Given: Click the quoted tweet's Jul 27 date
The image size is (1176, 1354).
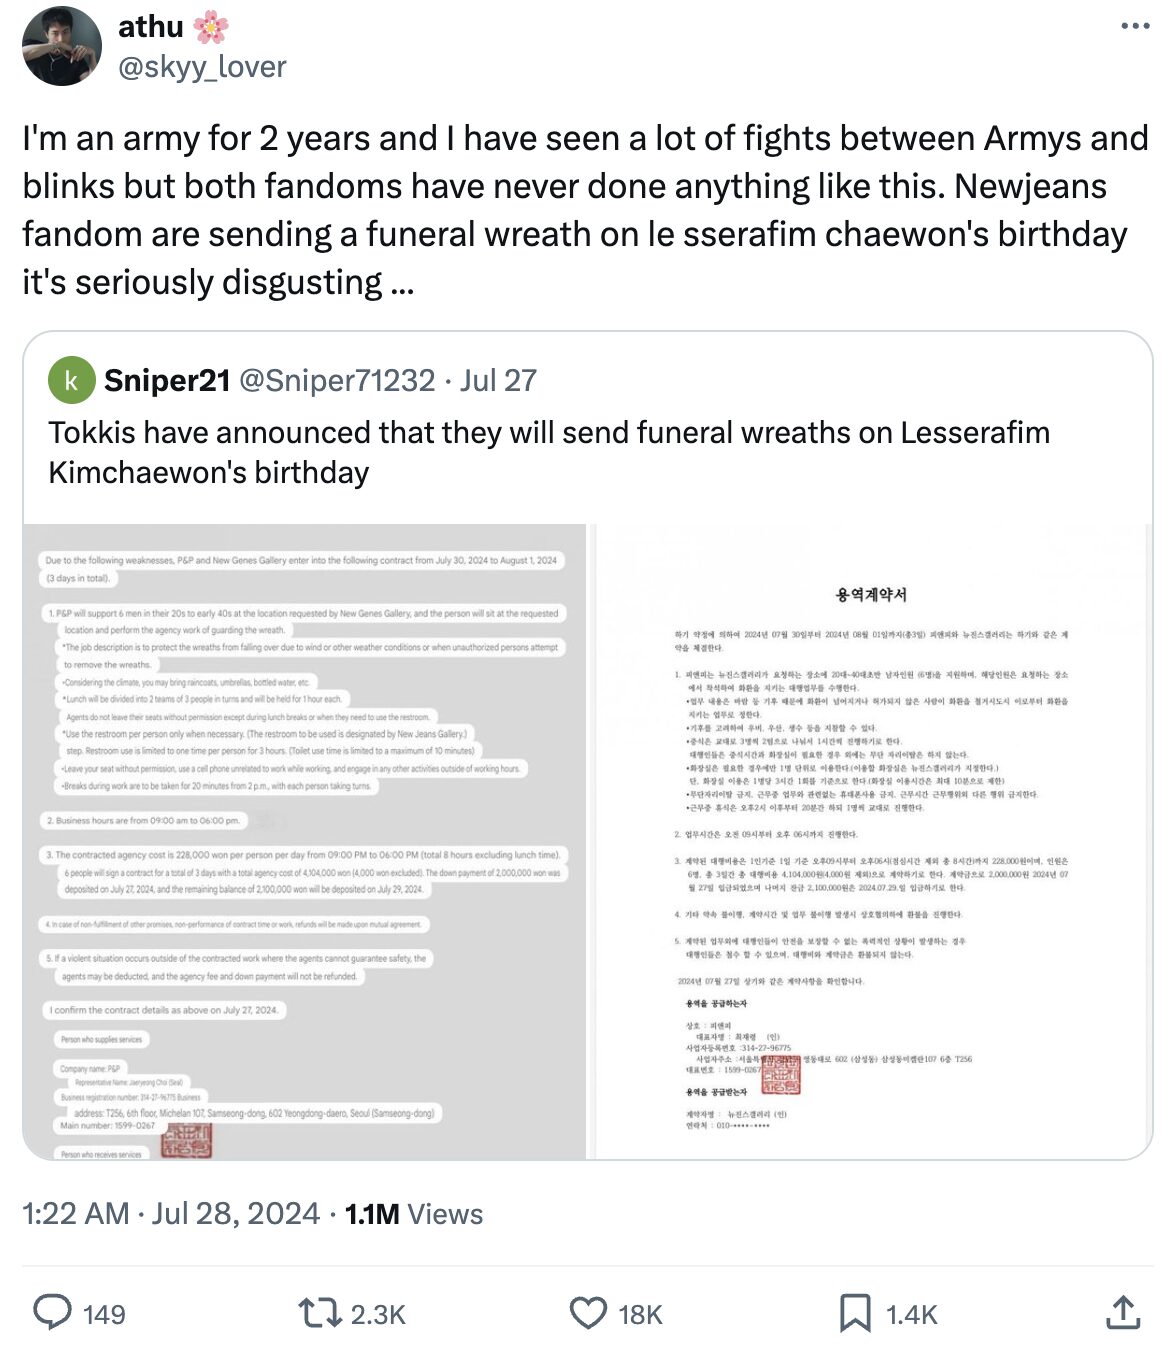Looking at the screenshot, I should [498, 380].
